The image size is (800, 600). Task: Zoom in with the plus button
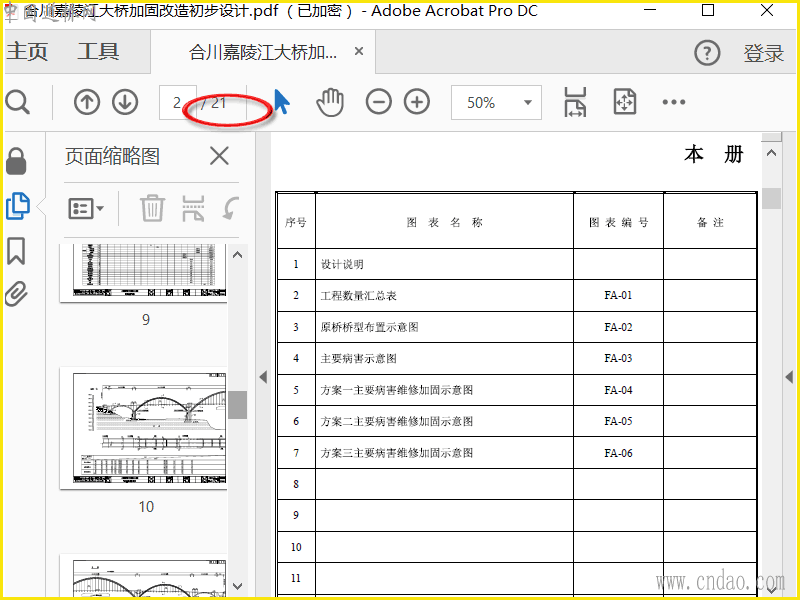coord(417,102)
